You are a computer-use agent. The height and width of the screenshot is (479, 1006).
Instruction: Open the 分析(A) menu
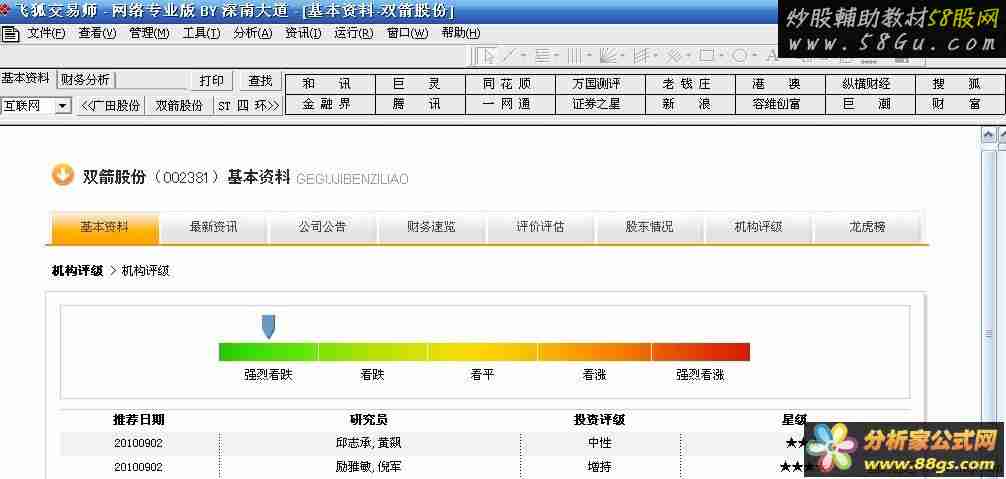pos(253,33)
